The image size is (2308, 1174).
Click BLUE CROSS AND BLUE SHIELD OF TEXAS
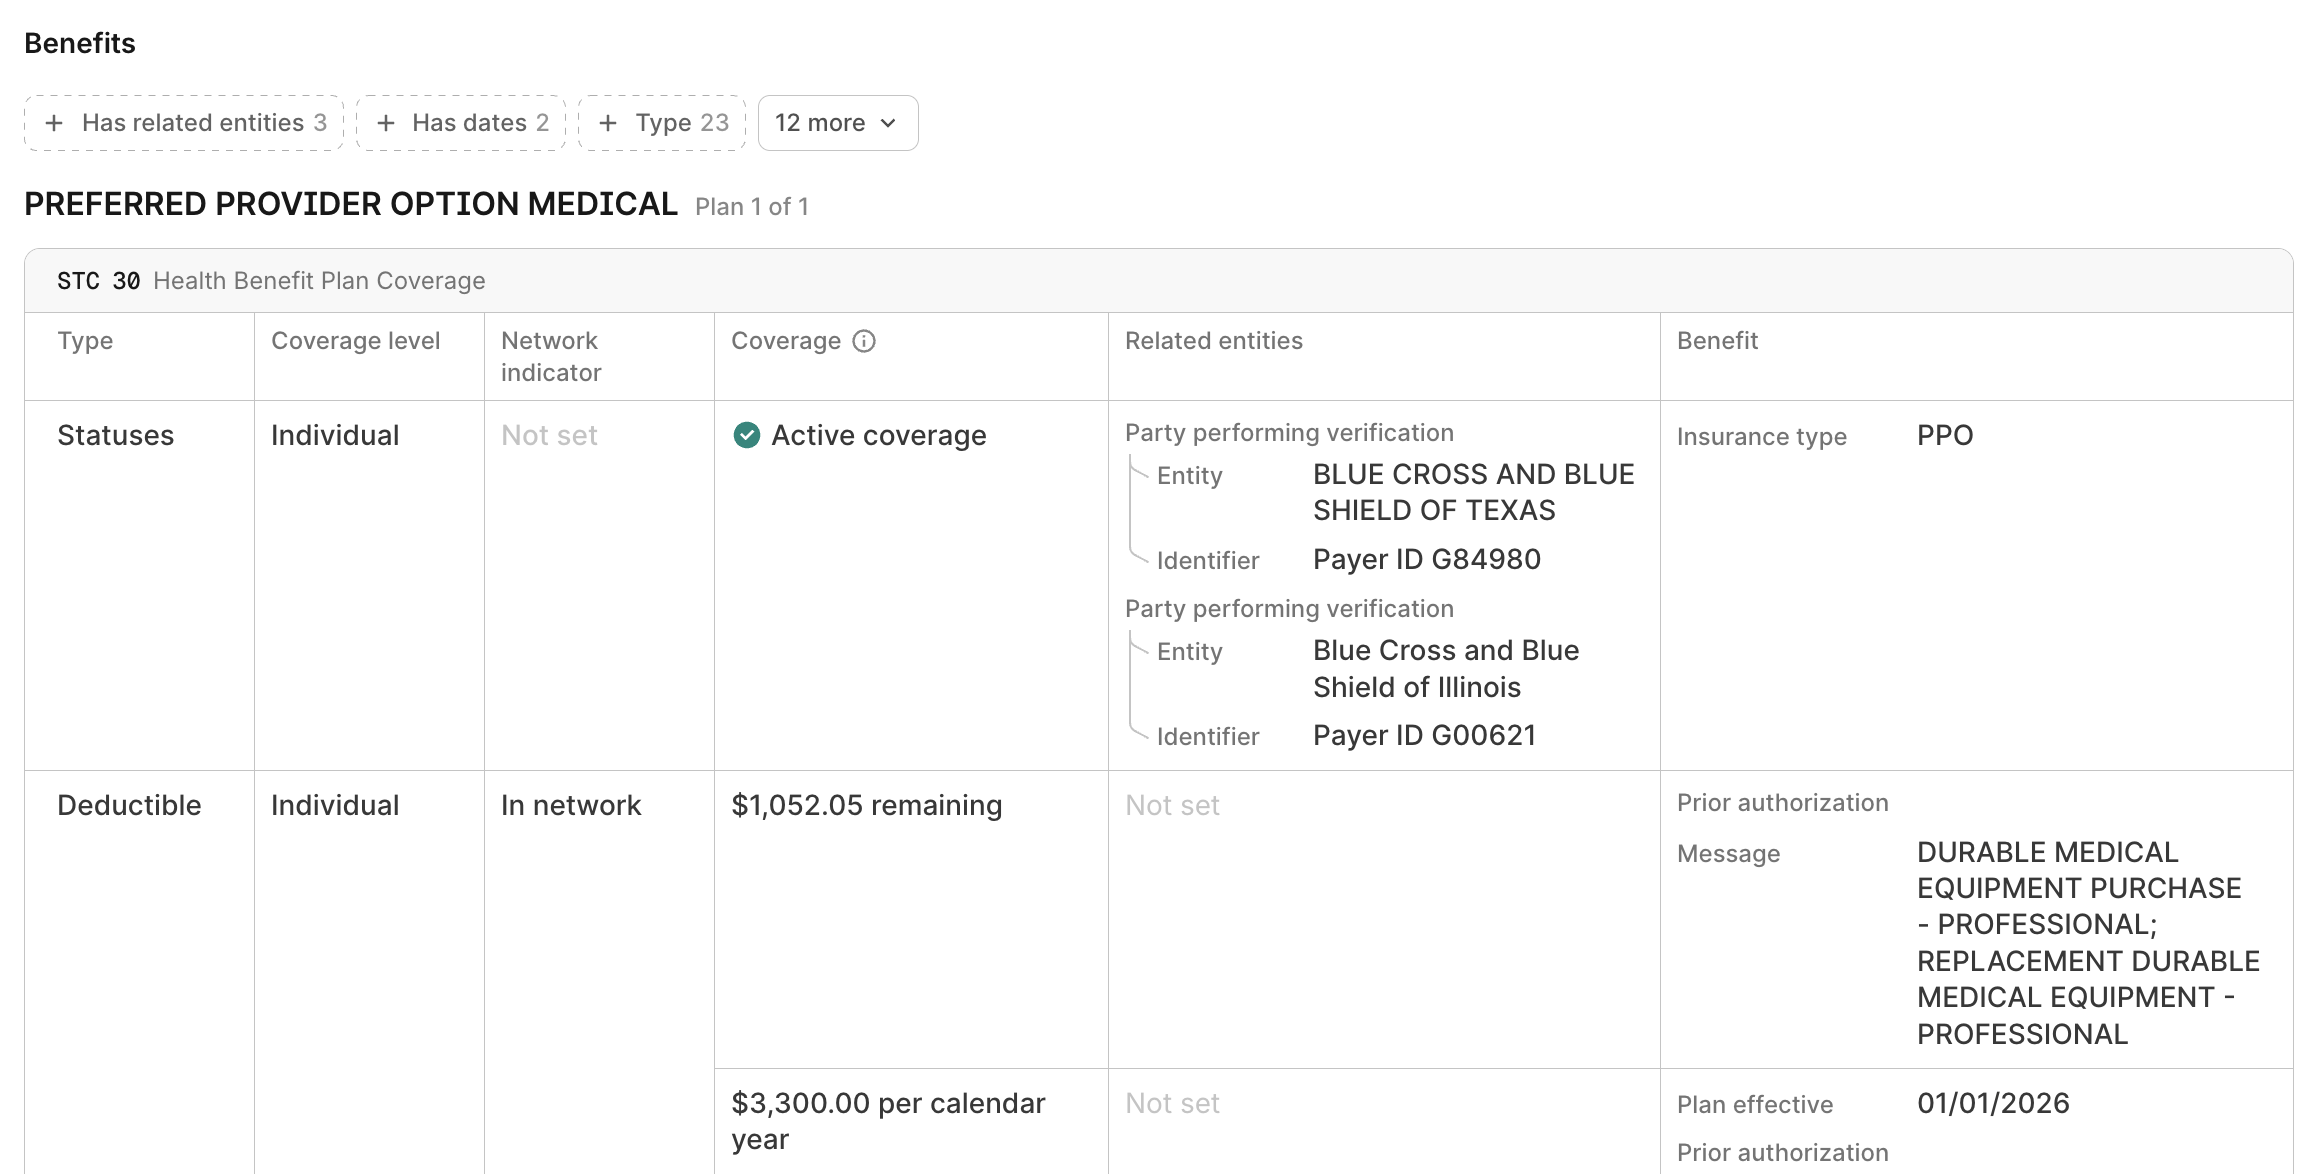tap(1474, 492)
